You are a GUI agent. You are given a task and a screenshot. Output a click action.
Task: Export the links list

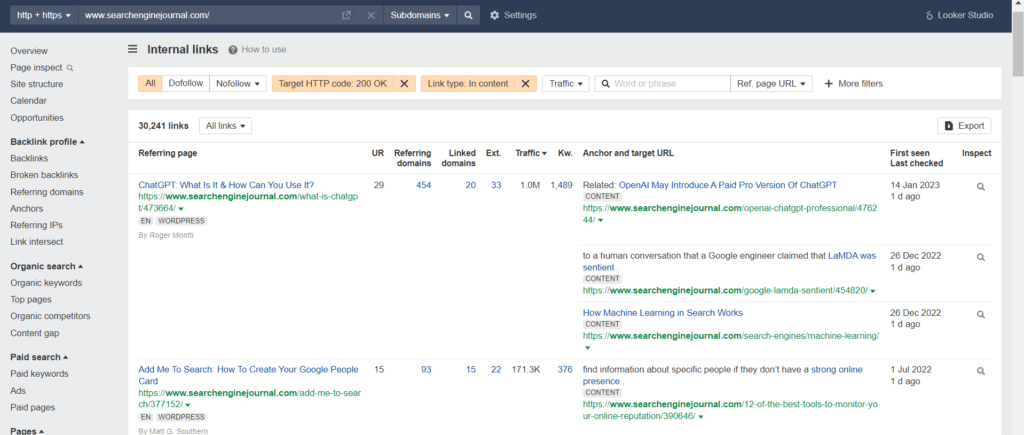[x=964, y=126]
